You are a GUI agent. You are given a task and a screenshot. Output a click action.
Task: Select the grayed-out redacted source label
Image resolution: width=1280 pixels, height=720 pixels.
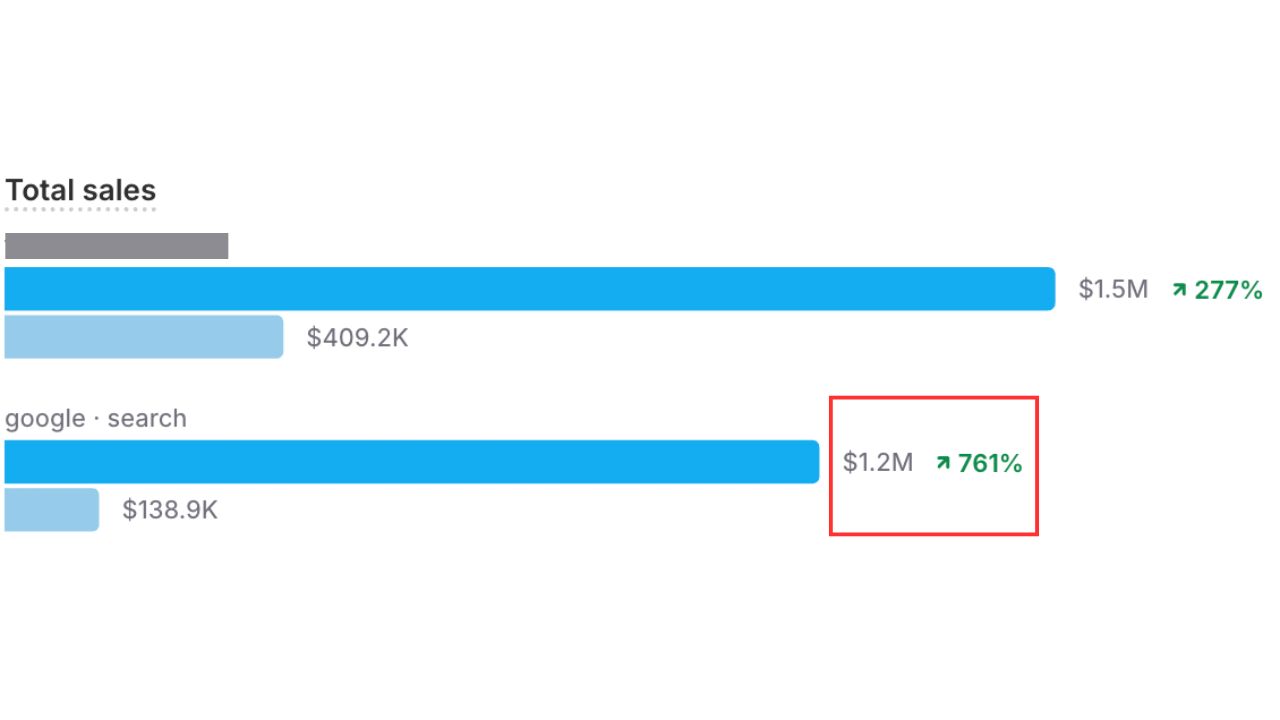[116, 246]
